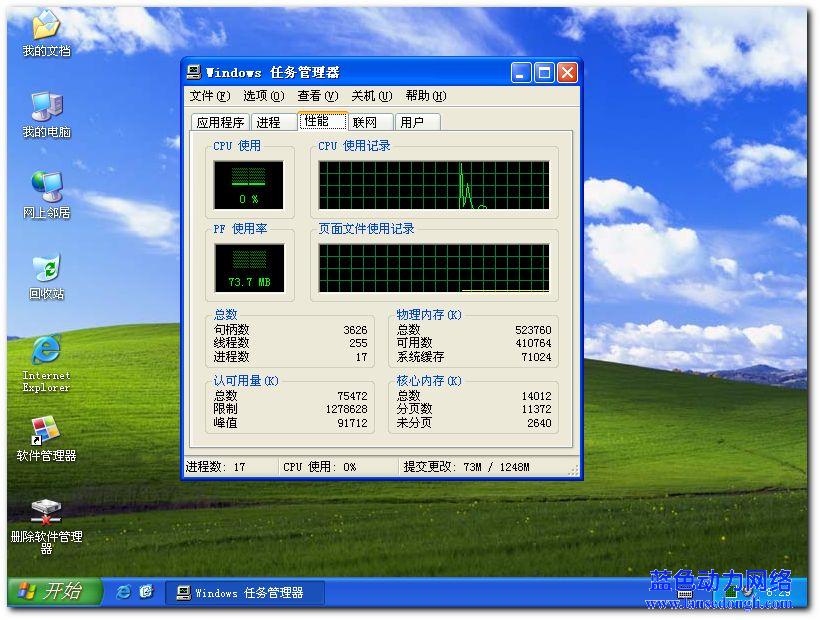Click the 未分页 label
Screen dimensions: 820x620
click(x=415, y=423)
